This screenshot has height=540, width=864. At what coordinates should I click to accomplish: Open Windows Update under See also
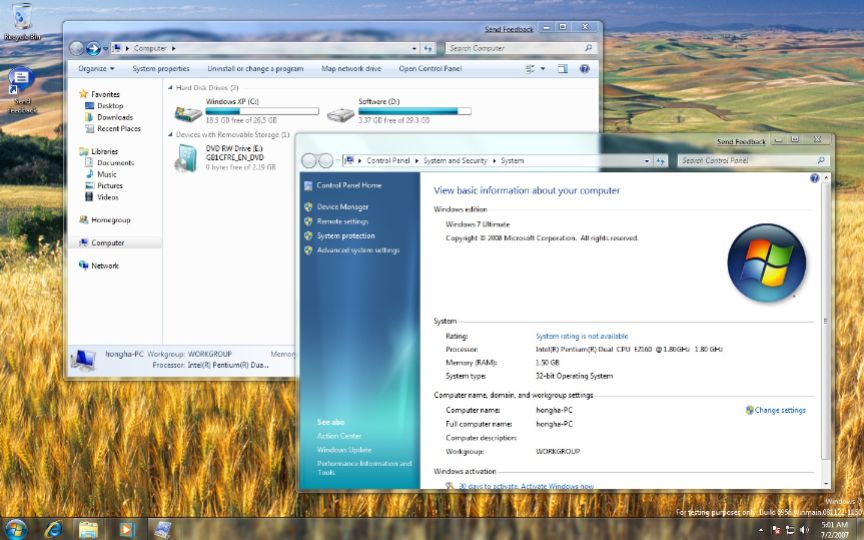coord(344,450)
